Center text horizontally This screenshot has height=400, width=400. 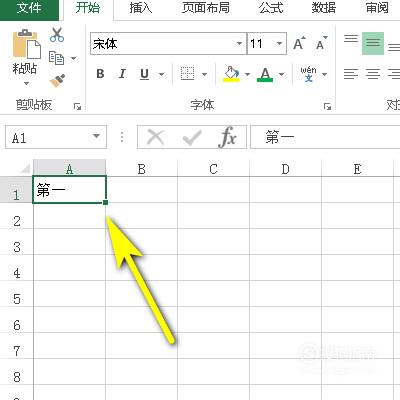373,74
